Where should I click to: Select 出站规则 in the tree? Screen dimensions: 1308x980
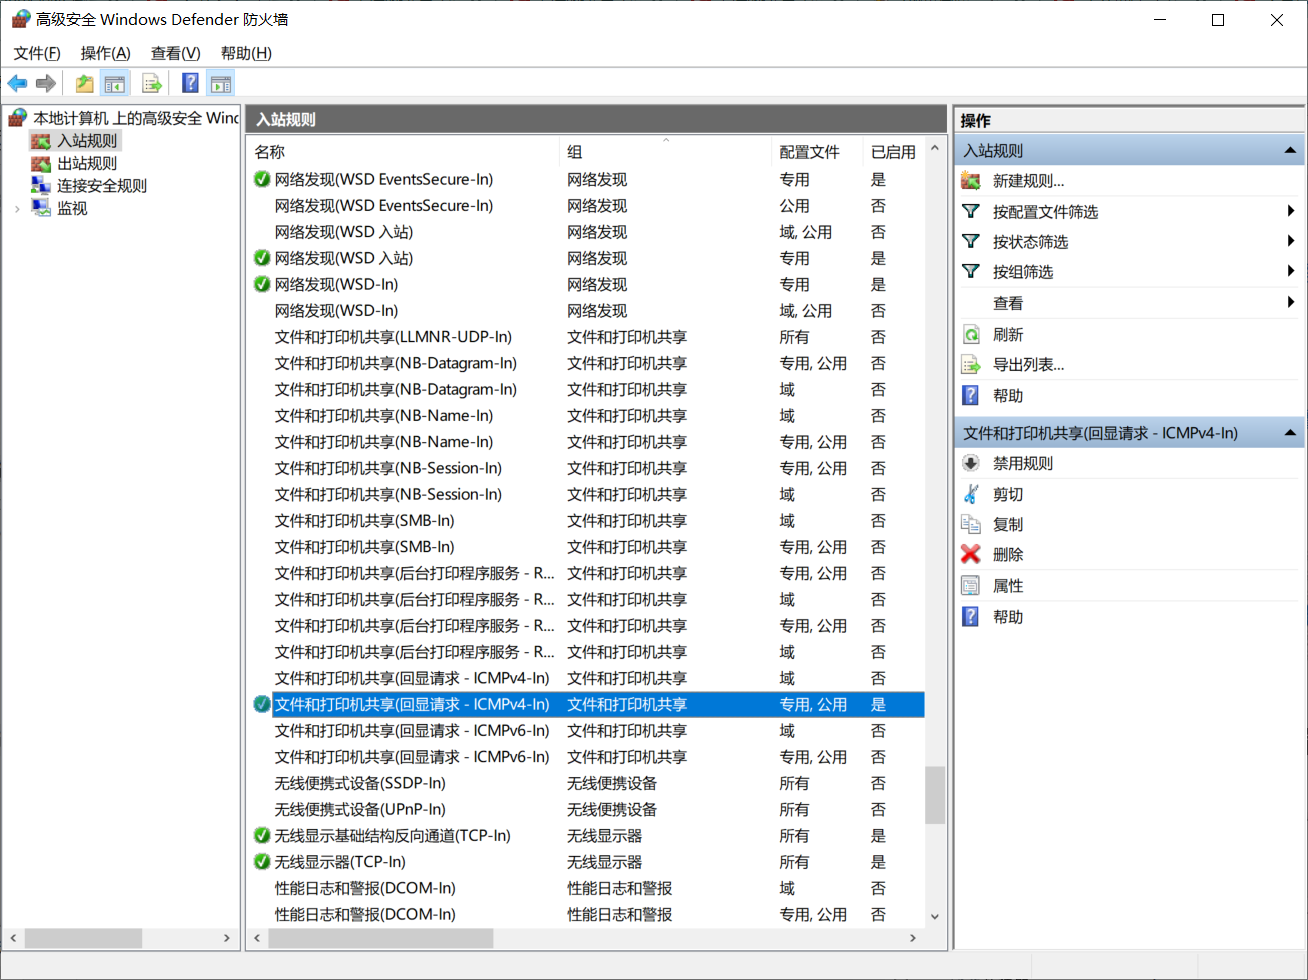click(87, 164)
